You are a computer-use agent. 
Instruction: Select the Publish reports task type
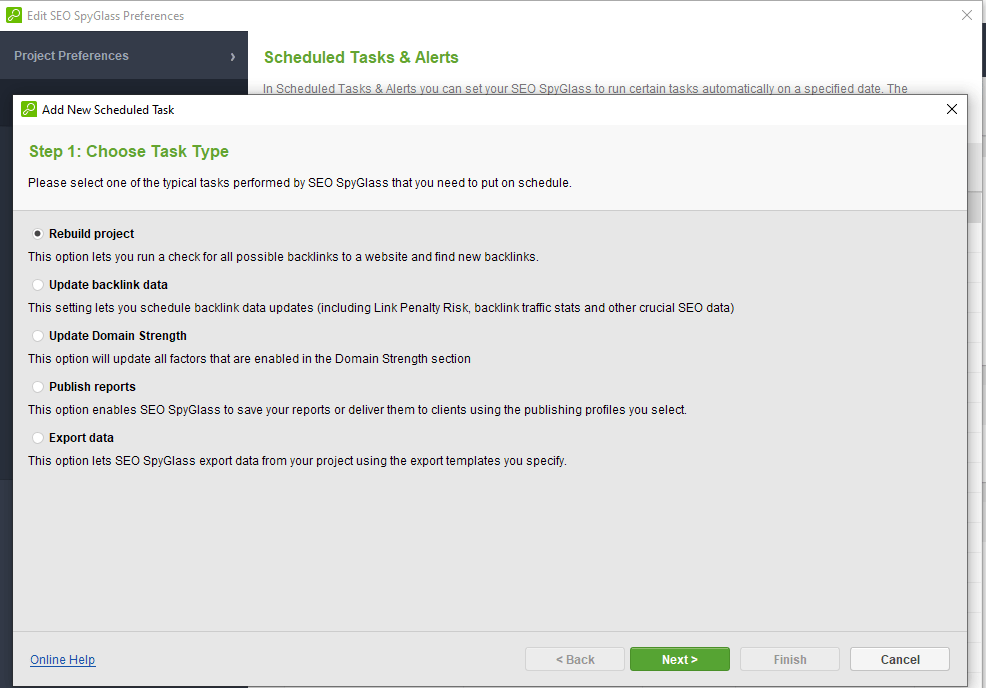(x=38, y=387)
